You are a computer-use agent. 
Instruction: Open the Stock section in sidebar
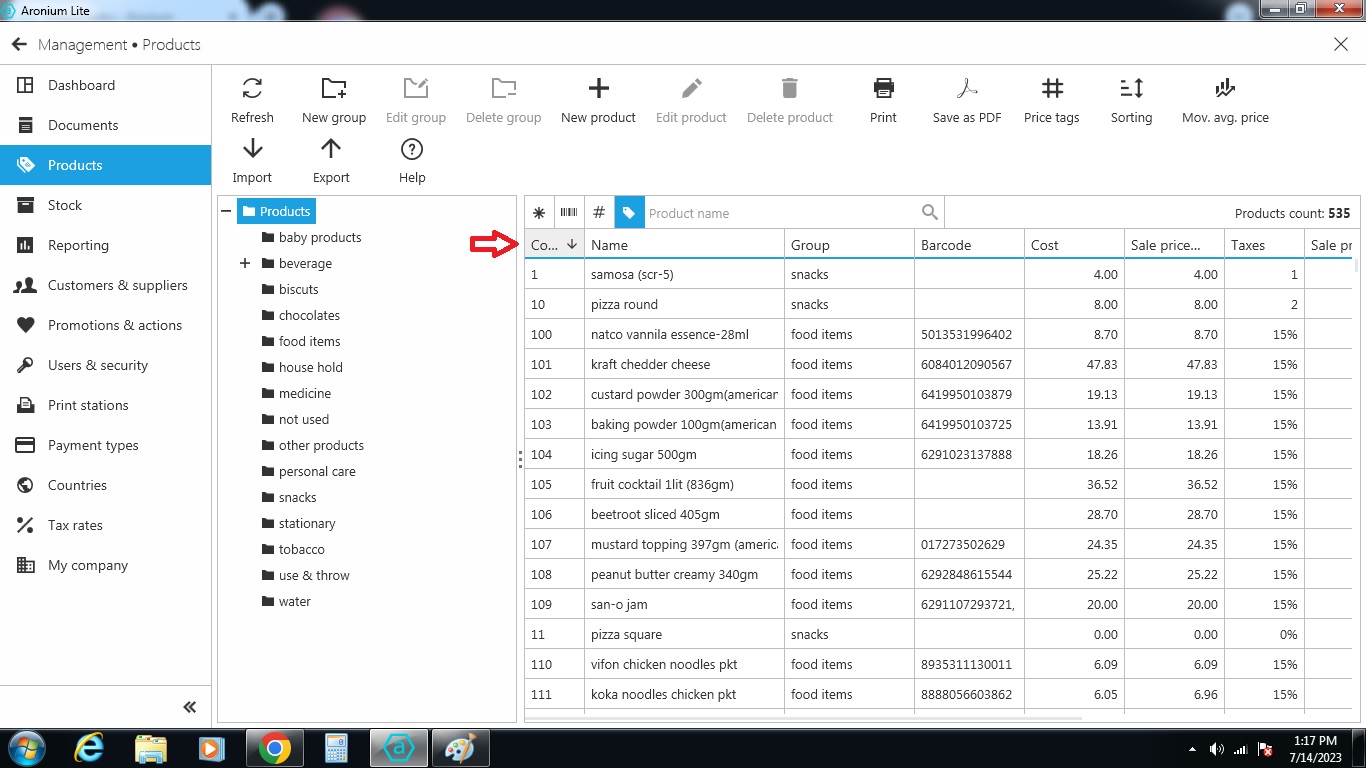[65, 205]
